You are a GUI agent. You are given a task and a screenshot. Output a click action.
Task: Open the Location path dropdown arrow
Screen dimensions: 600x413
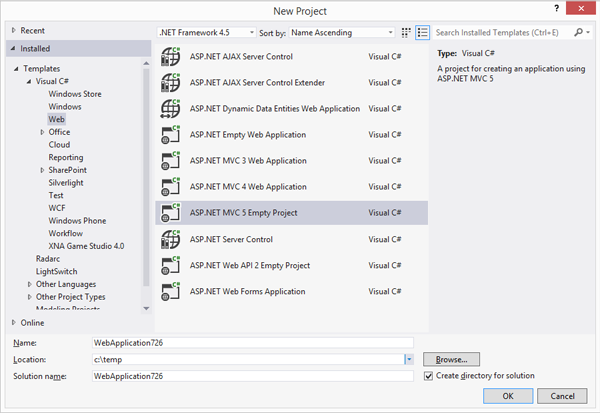[x=409, y=359]
